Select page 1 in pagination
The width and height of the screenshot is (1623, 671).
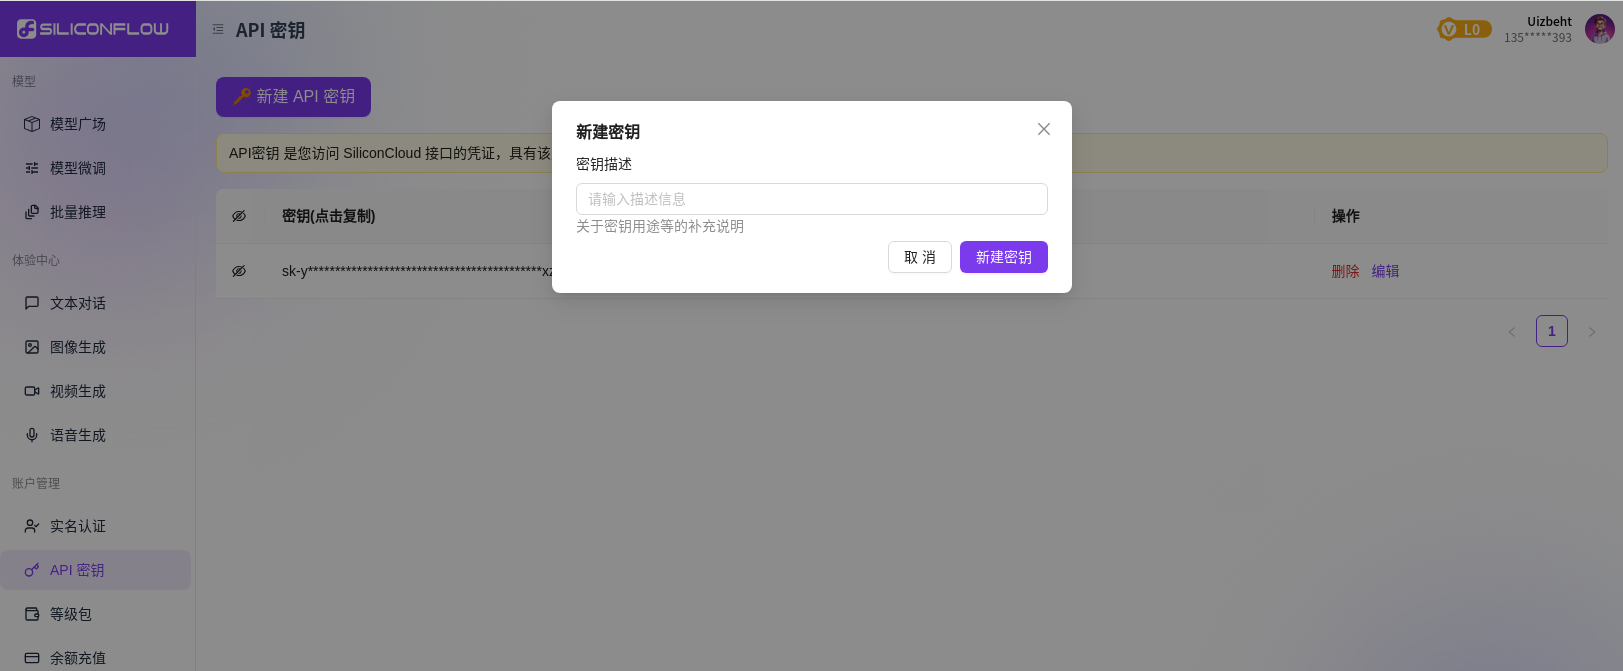click(x=1552, y=331)
